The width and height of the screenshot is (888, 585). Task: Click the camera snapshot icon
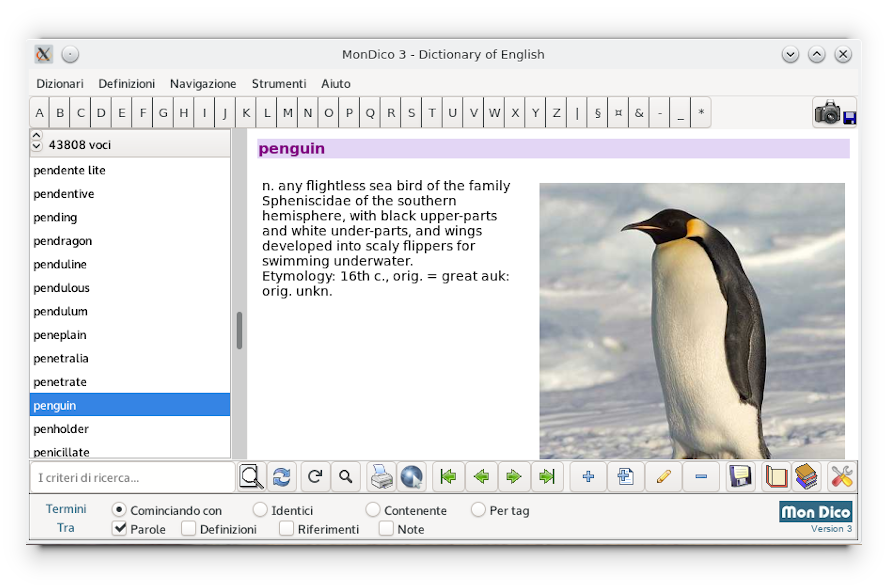click(835, 112)
